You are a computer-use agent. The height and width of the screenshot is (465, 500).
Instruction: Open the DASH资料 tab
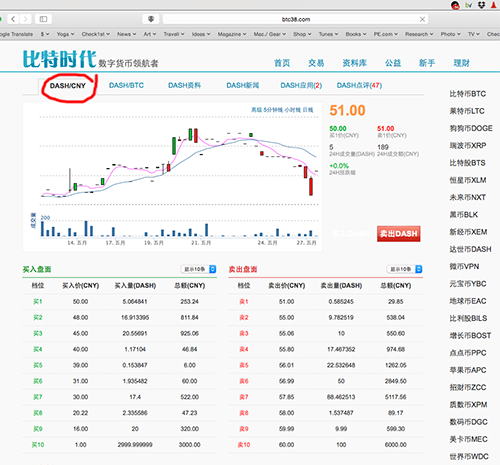click(184, 85)
